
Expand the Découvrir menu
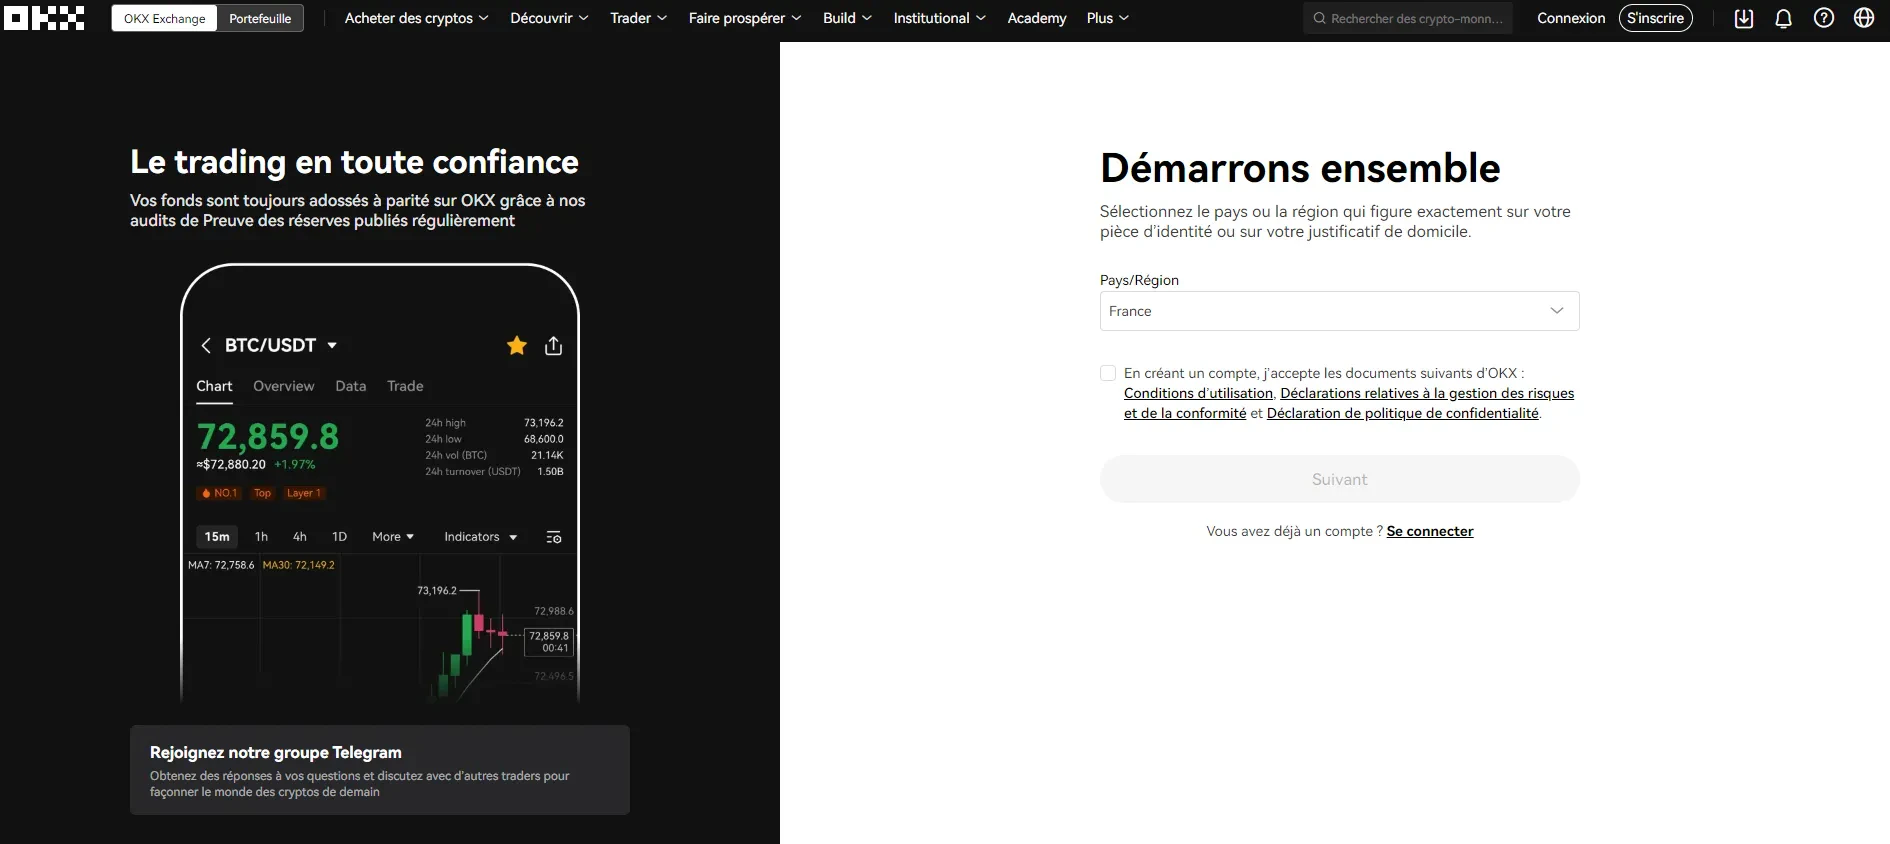[549, 18]
